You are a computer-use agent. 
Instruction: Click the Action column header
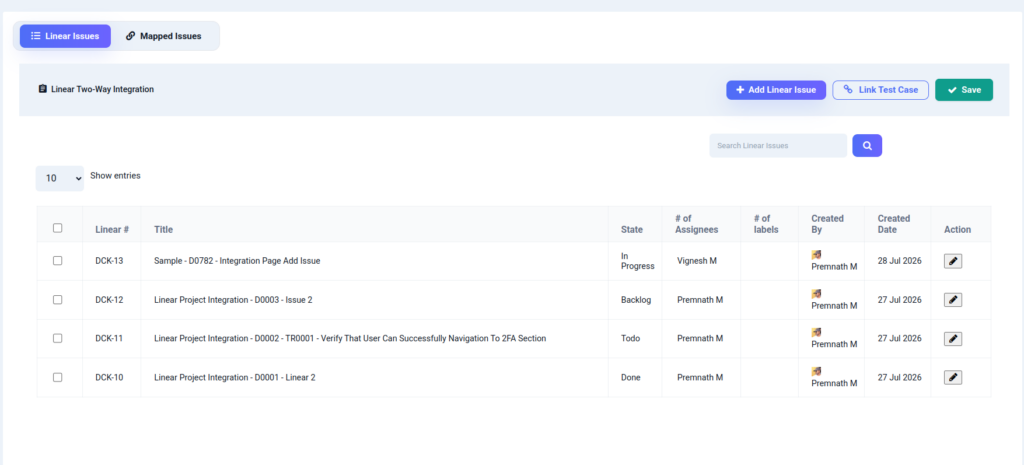point(957,230)
